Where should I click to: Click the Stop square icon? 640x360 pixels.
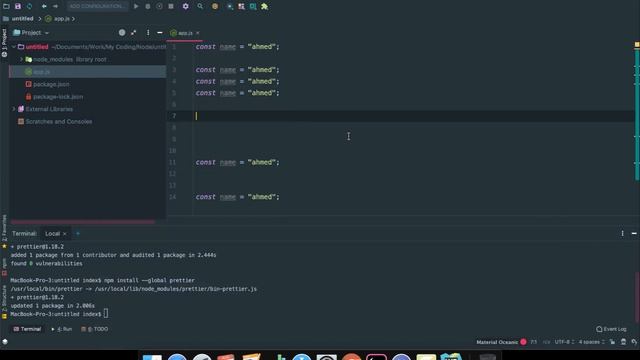[x=171, y=6]
